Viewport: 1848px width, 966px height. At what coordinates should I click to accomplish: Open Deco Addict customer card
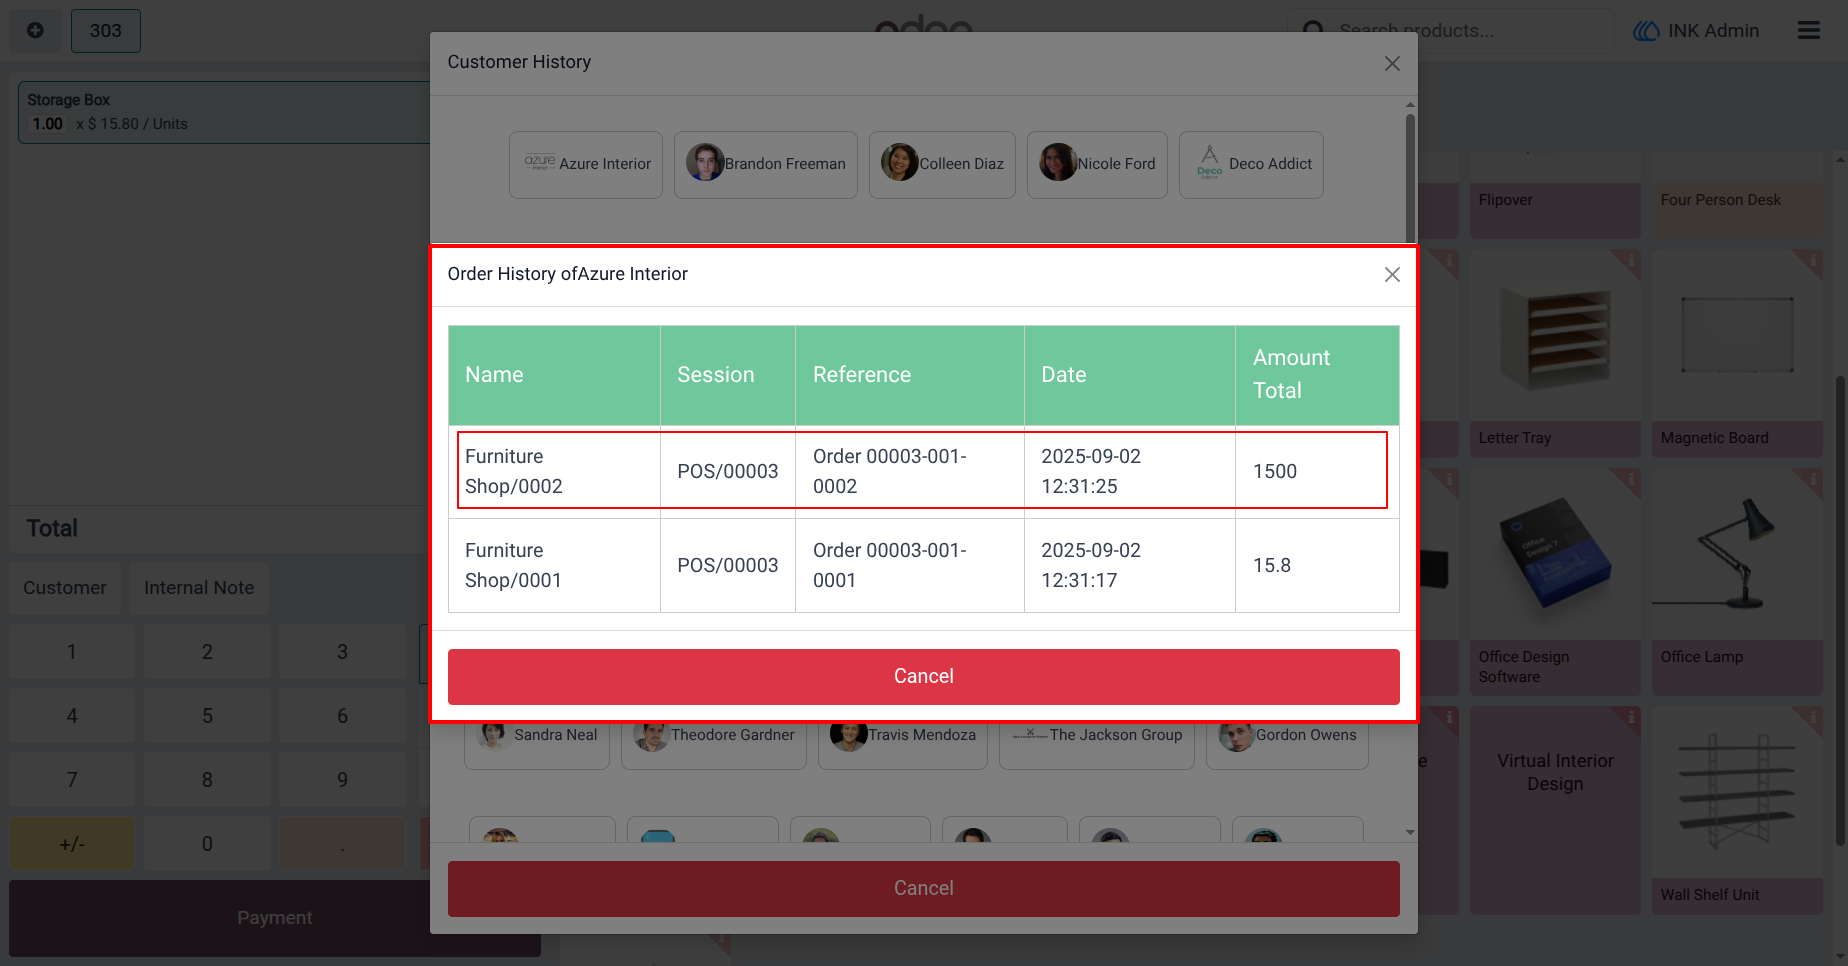click(1251, 165)
